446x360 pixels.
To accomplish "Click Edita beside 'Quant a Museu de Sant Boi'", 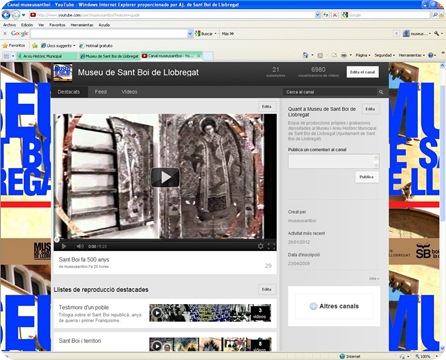I will click(x=370, y=109).
